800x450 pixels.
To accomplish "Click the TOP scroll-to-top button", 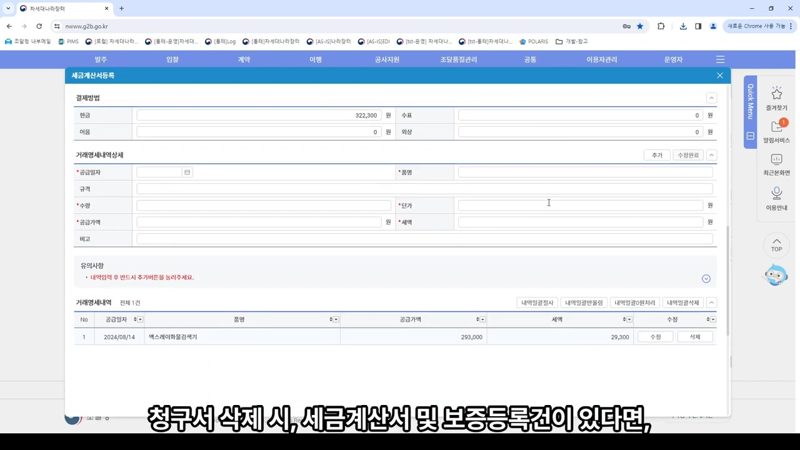I will click(777, 245).
